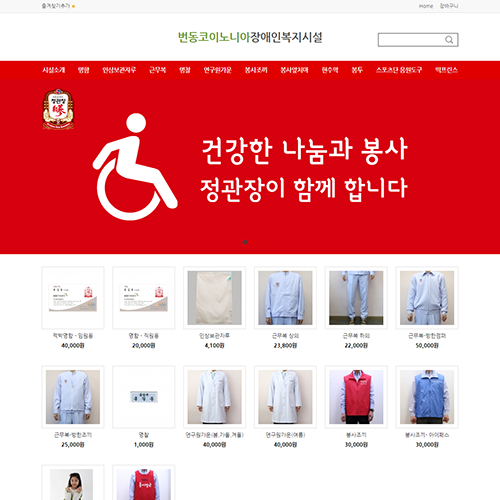Focus the search input field
Viewport: 500px width, 500px height.
coord(412,40)
